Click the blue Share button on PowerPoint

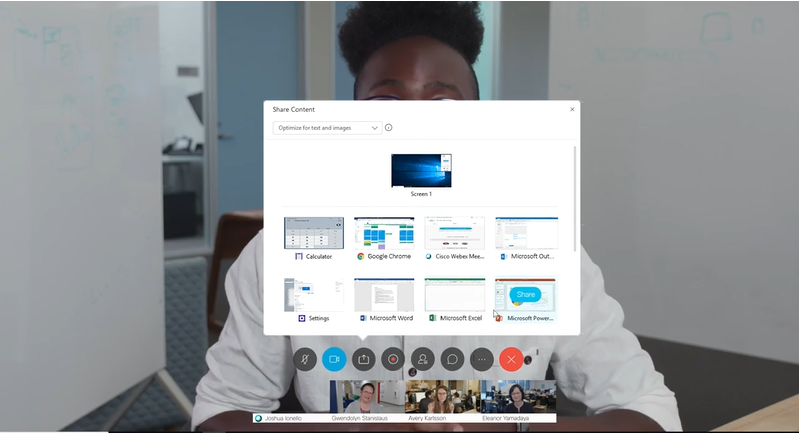[x=526, y=294]
